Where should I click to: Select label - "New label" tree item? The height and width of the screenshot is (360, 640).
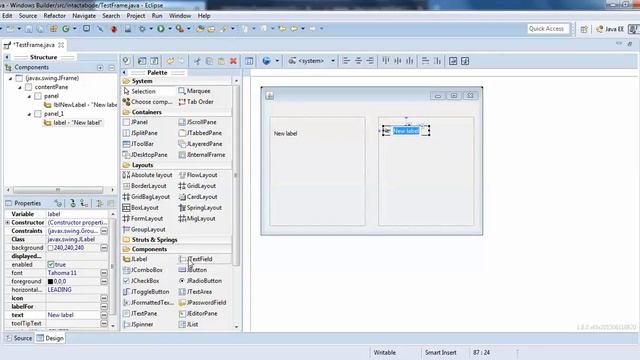pyautogui.click(x=73, y=123)
